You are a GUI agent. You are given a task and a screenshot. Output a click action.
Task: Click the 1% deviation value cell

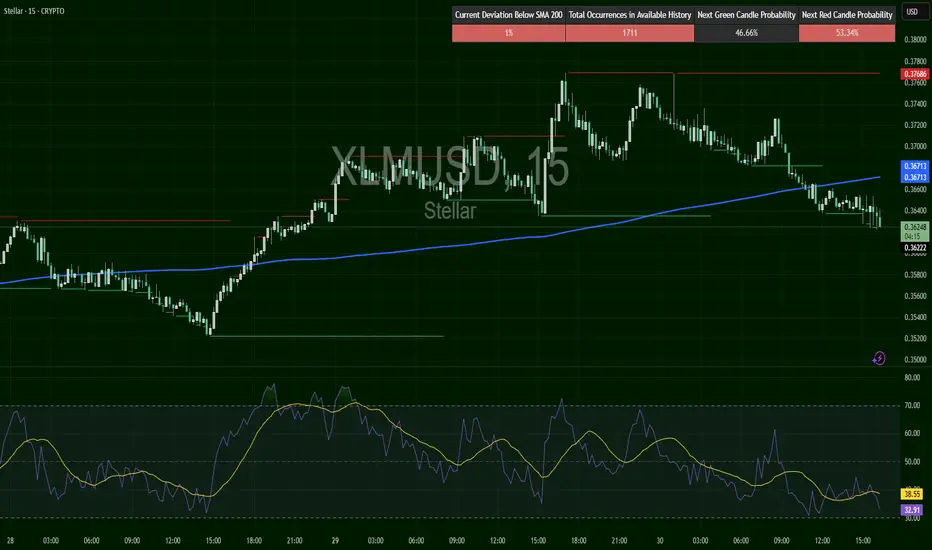click(508, 33)
